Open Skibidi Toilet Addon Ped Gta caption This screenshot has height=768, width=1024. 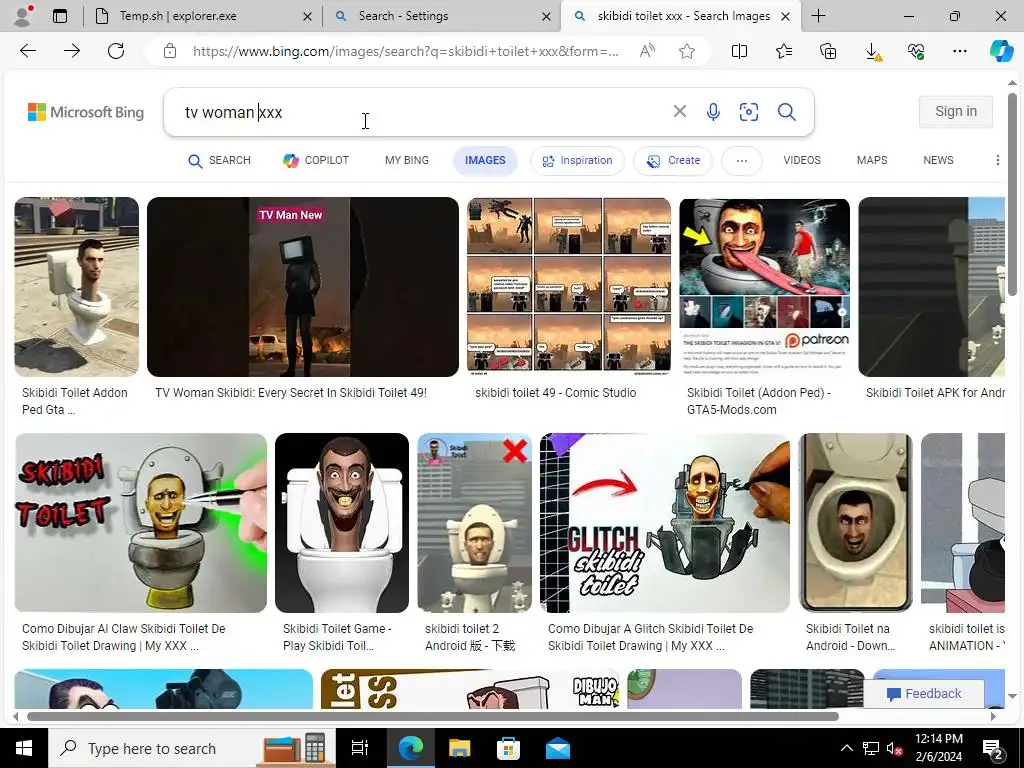pyautogui.click(x=75, y=401)
